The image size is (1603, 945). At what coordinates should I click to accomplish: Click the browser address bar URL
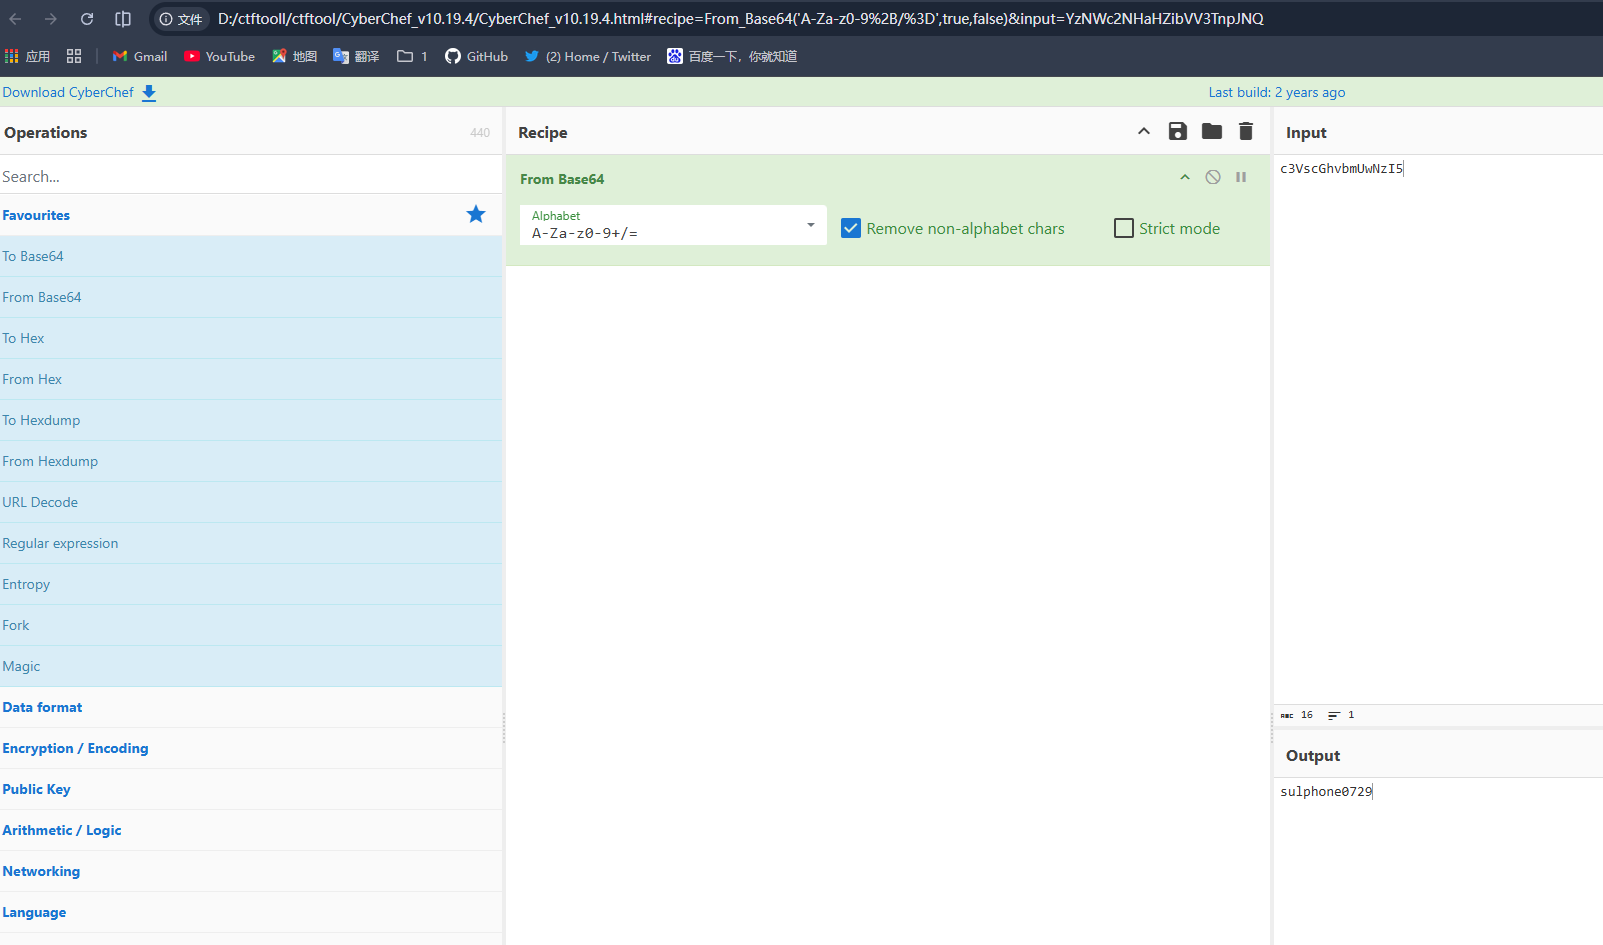pos(740,19)
